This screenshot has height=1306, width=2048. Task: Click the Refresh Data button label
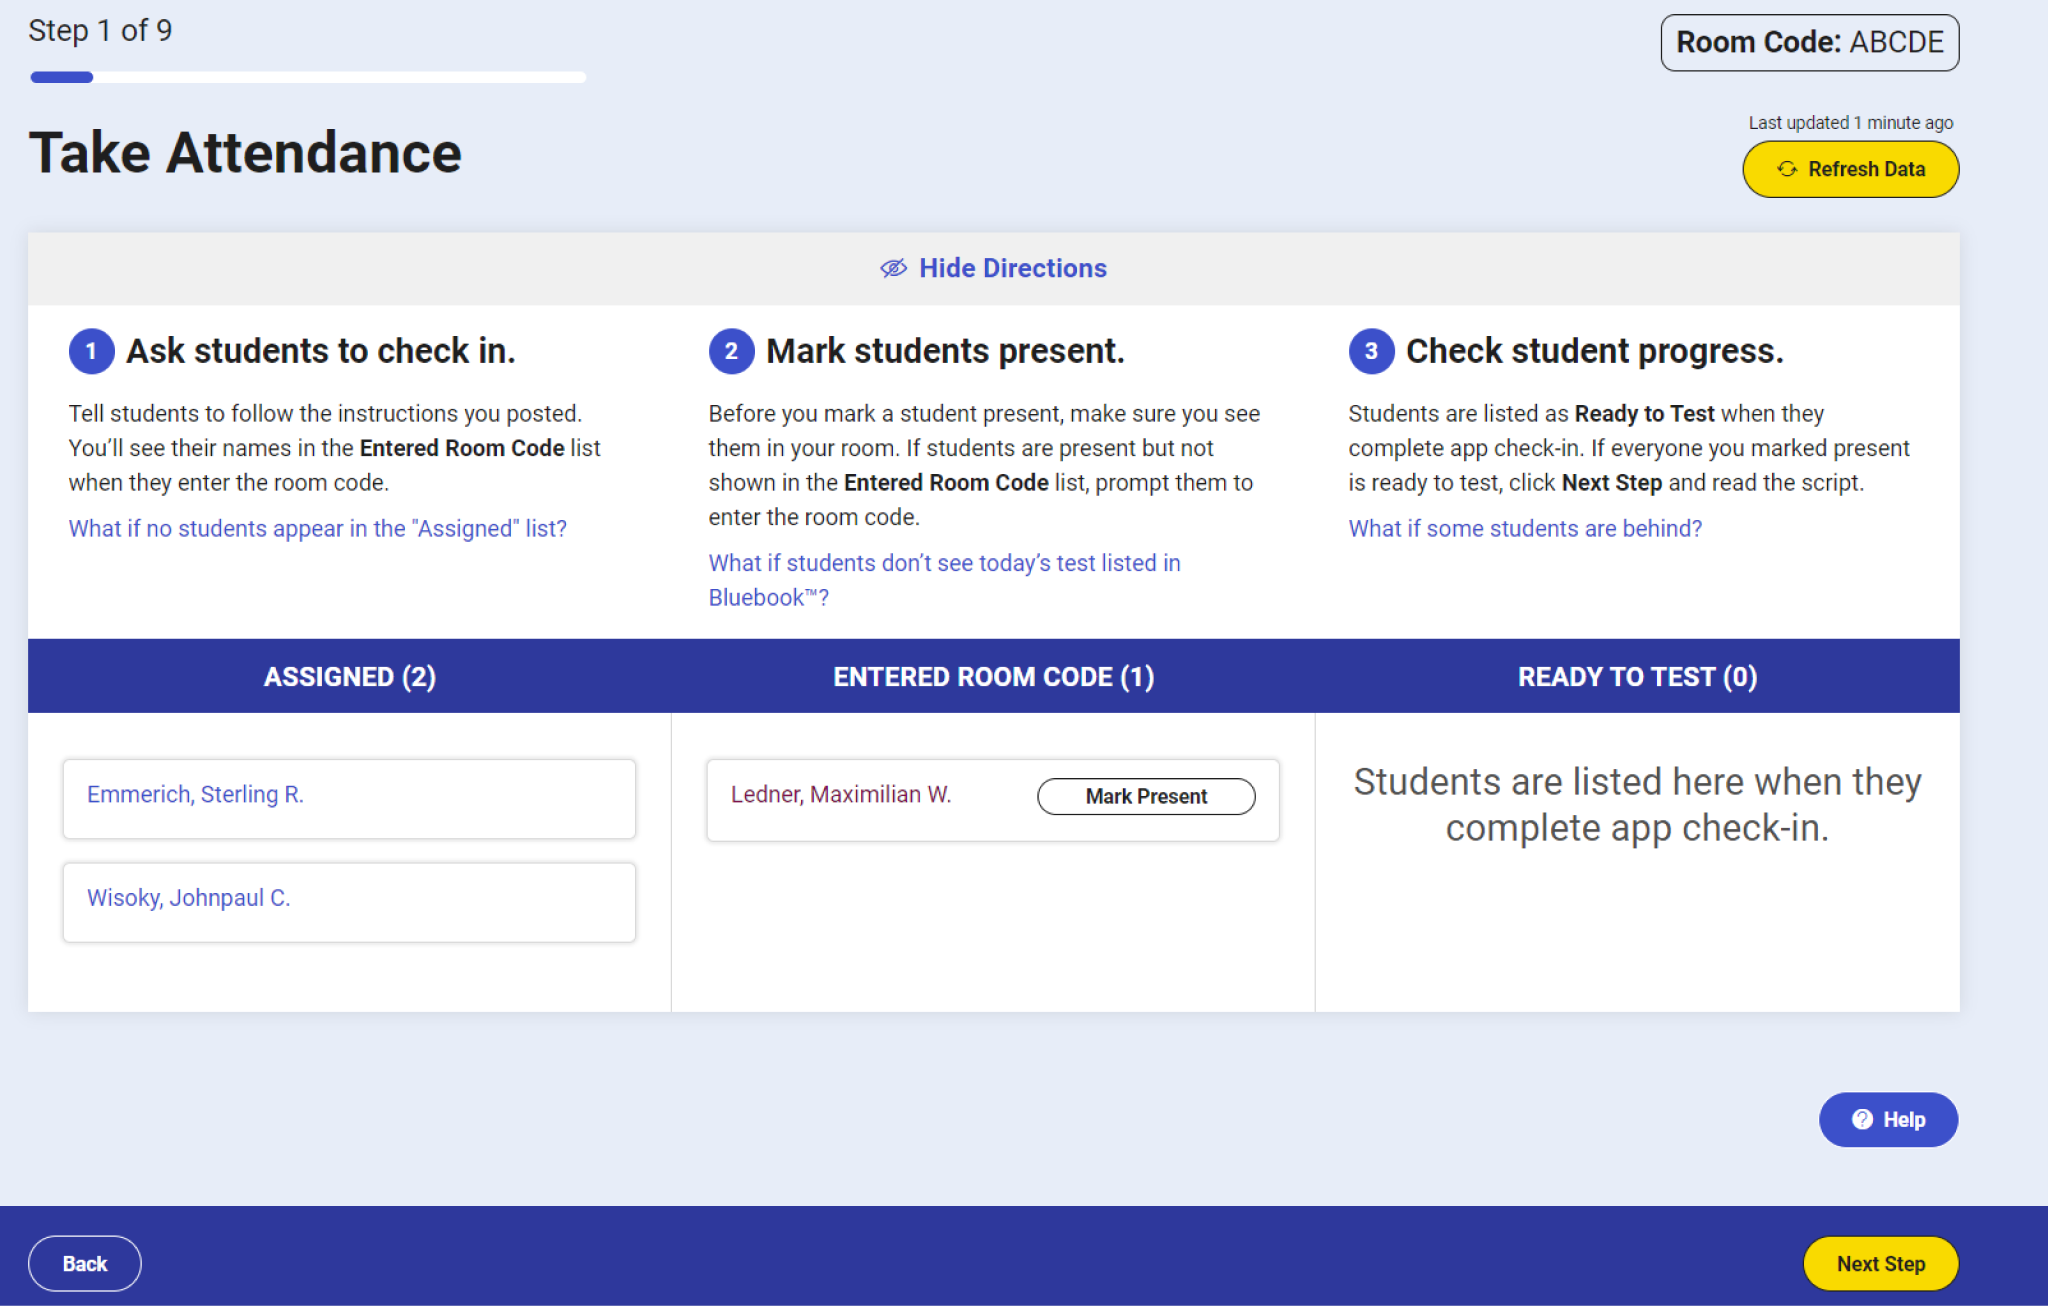pos(1866,169)
